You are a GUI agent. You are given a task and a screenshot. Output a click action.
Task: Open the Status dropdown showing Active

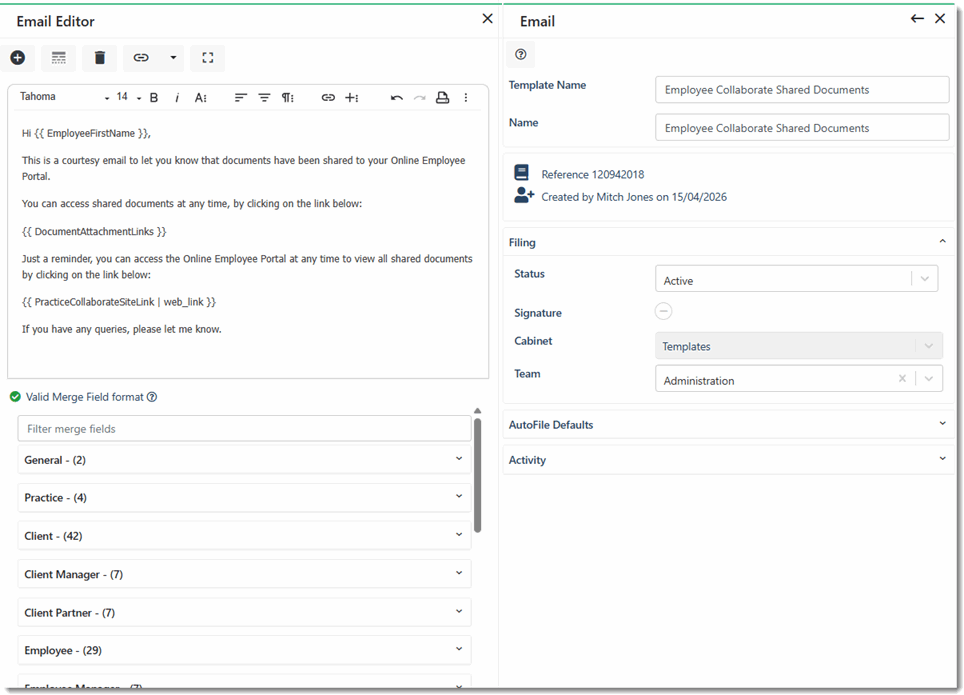pos(797,280)
